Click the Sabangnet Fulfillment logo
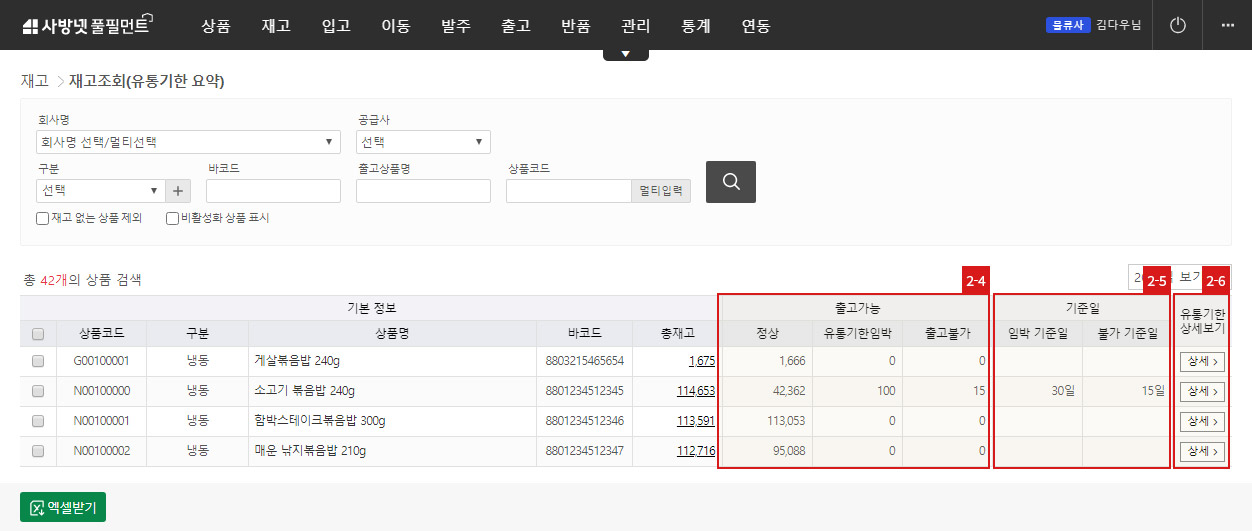Viewport: 1252px width, 531px height. click(x=87, y=25)
